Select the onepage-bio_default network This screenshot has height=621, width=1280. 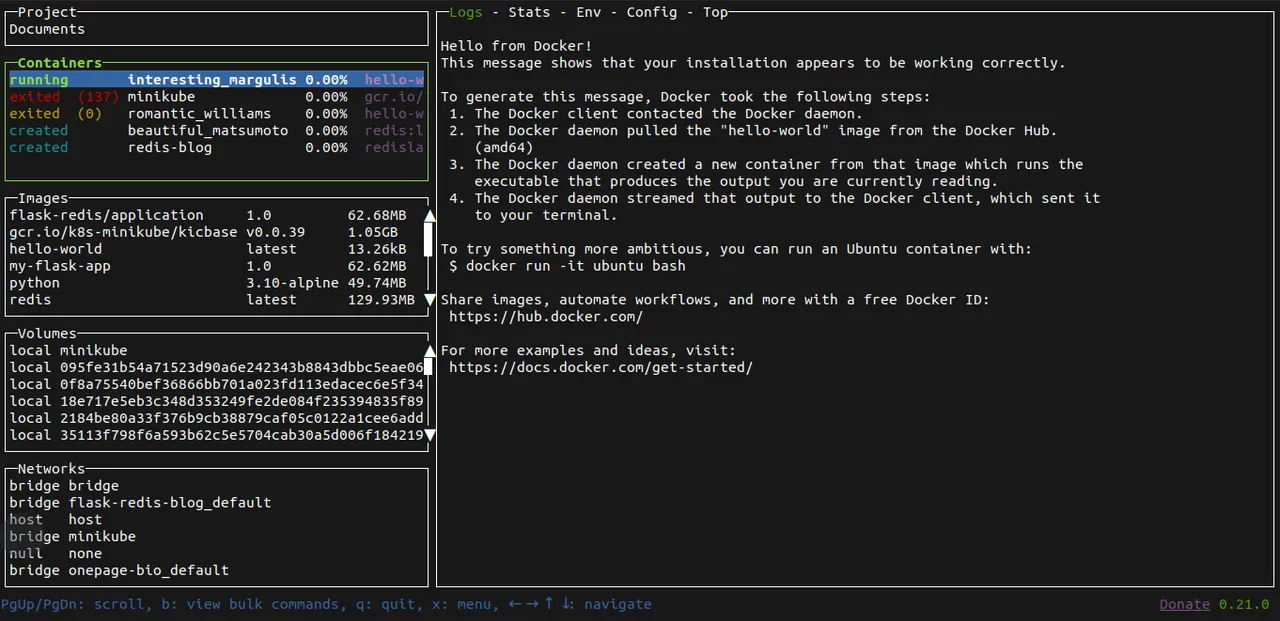[148, 571]
